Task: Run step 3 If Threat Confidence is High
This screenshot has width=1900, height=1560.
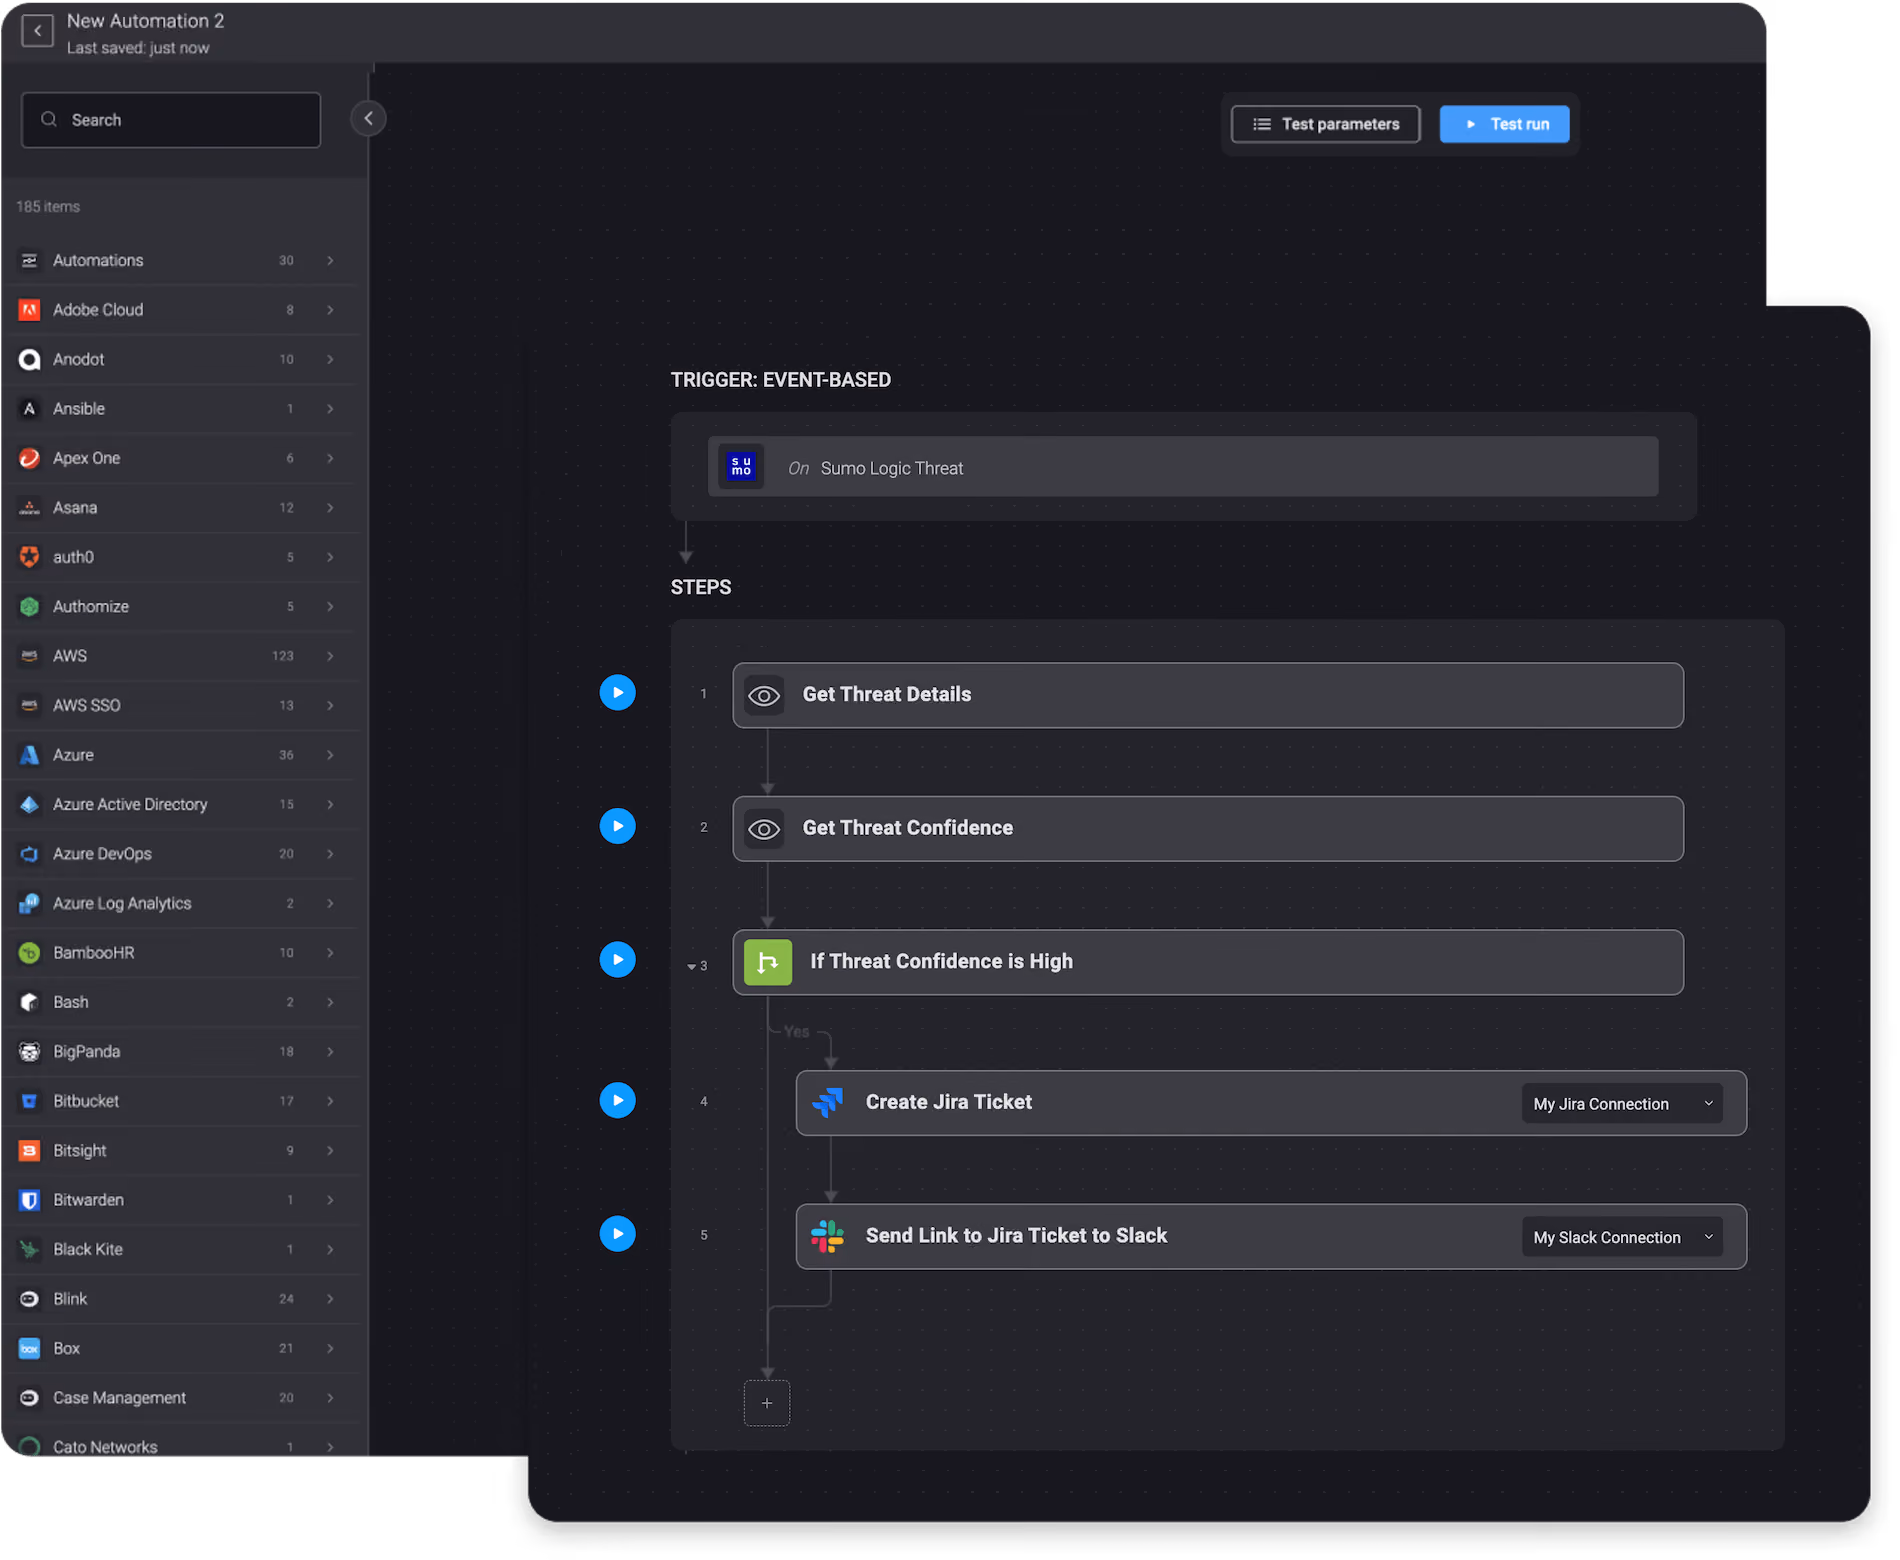Action: (618, 960)
